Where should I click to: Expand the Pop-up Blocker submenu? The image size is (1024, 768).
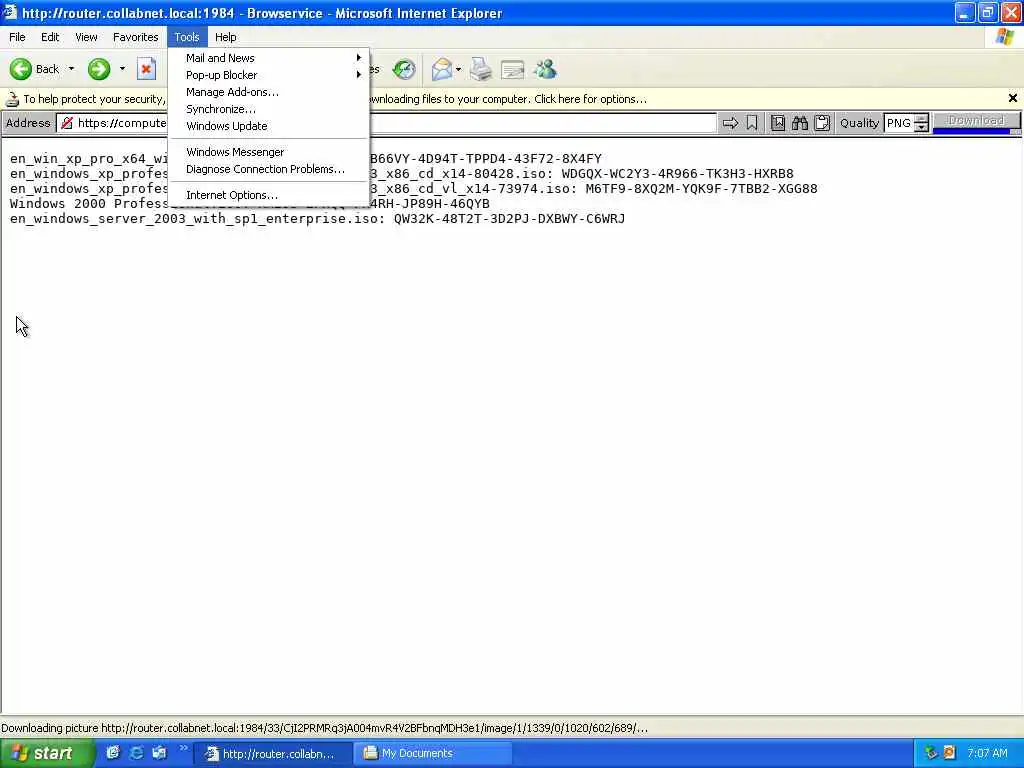[x=268, y=75]
